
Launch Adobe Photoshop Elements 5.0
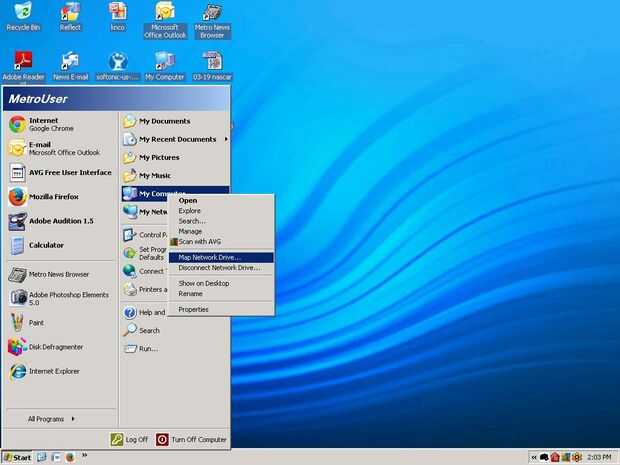[x=62, y=299]
